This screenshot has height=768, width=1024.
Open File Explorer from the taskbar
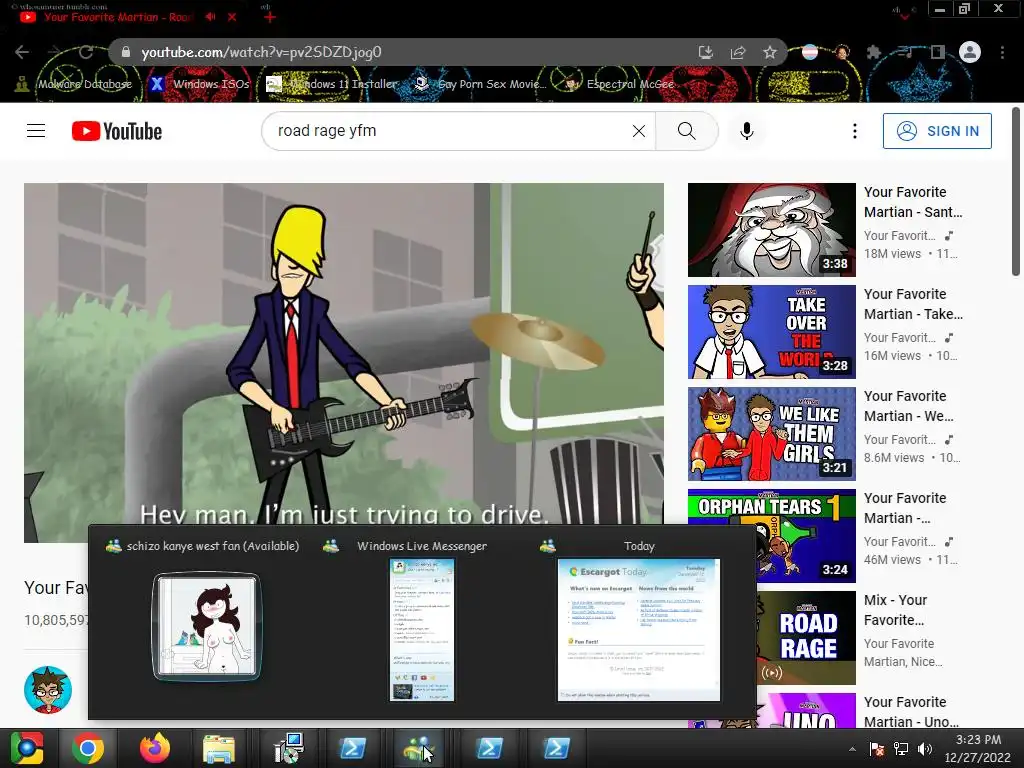click(219, 748)
